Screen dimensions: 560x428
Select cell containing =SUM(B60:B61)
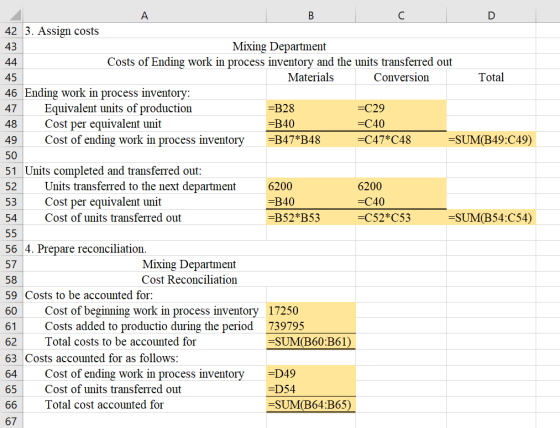click(311, 342)
